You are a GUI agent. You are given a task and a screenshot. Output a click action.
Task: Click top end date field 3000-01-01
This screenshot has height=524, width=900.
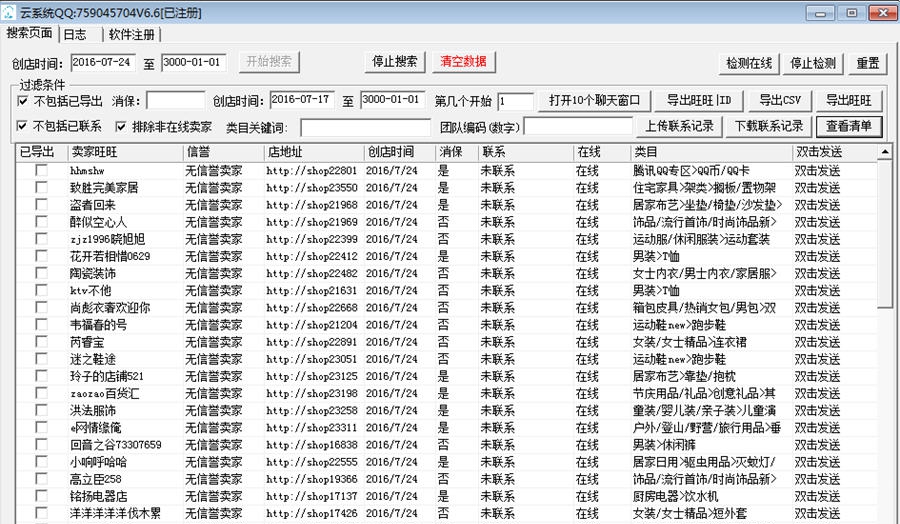(x=193, y=63)
